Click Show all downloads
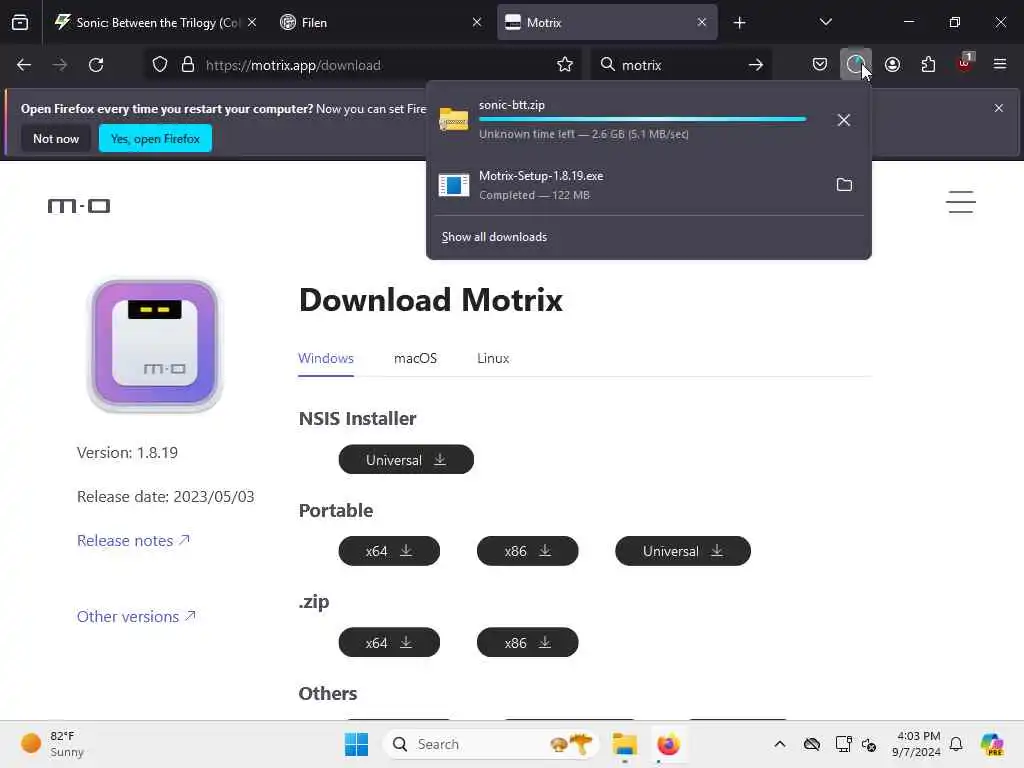1024x768 pixels. click(x=494, y=236)
